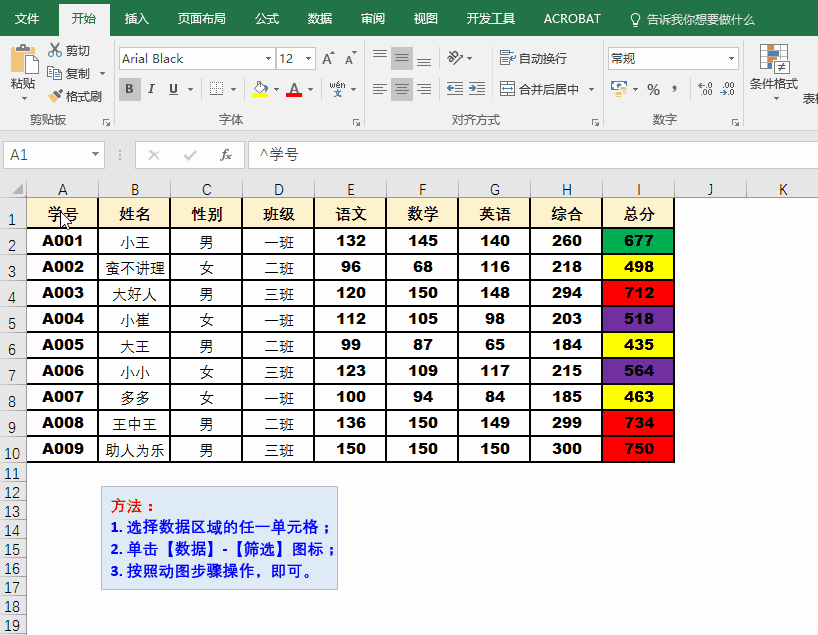Toggle Bold formatting button
The image size is (818, 635).
129,89
